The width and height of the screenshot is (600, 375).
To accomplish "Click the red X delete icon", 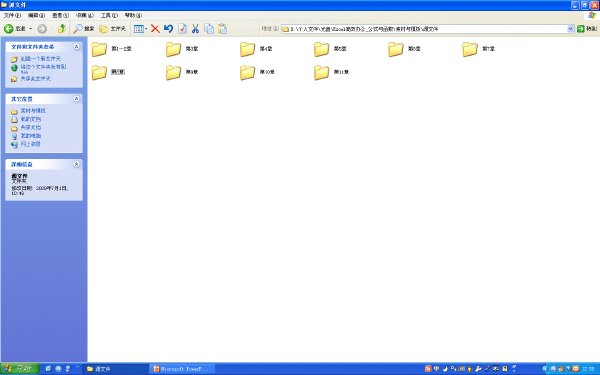I will 155,29.
